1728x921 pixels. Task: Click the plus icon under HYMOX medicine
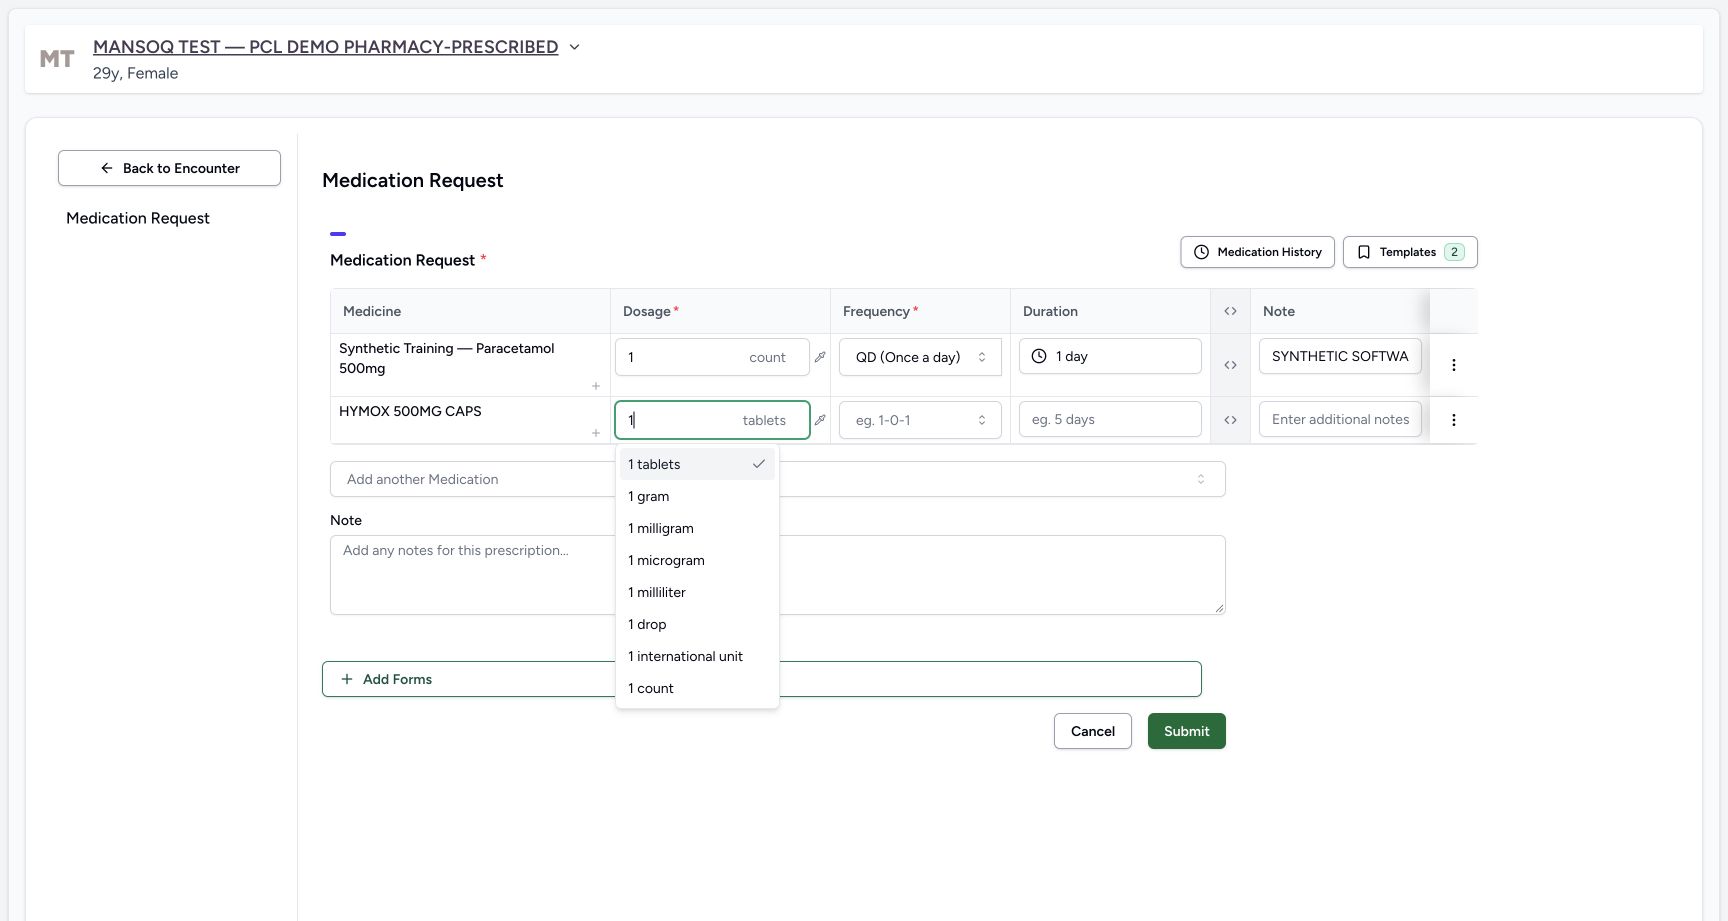click(596, 433)
